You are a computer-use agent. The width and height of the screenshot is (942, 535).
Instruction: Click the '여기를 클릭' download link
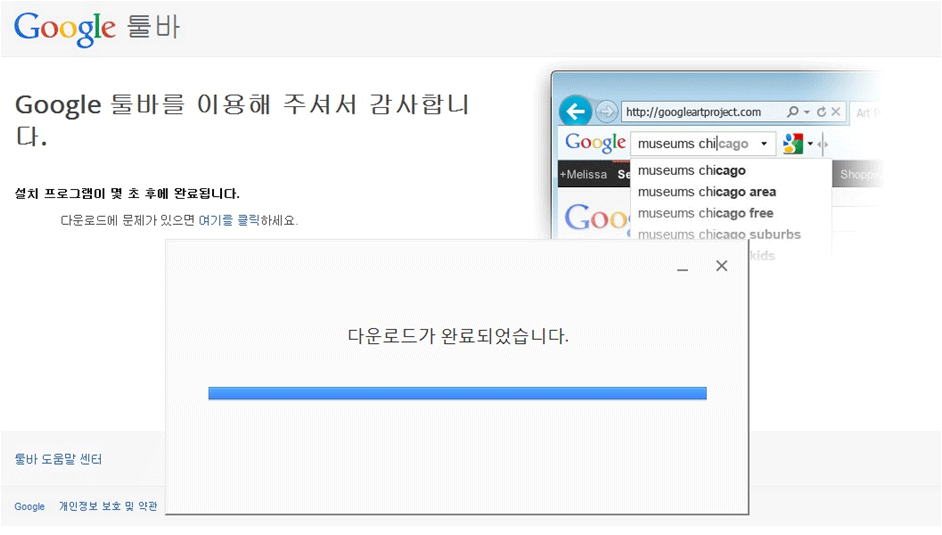(229, 220)
